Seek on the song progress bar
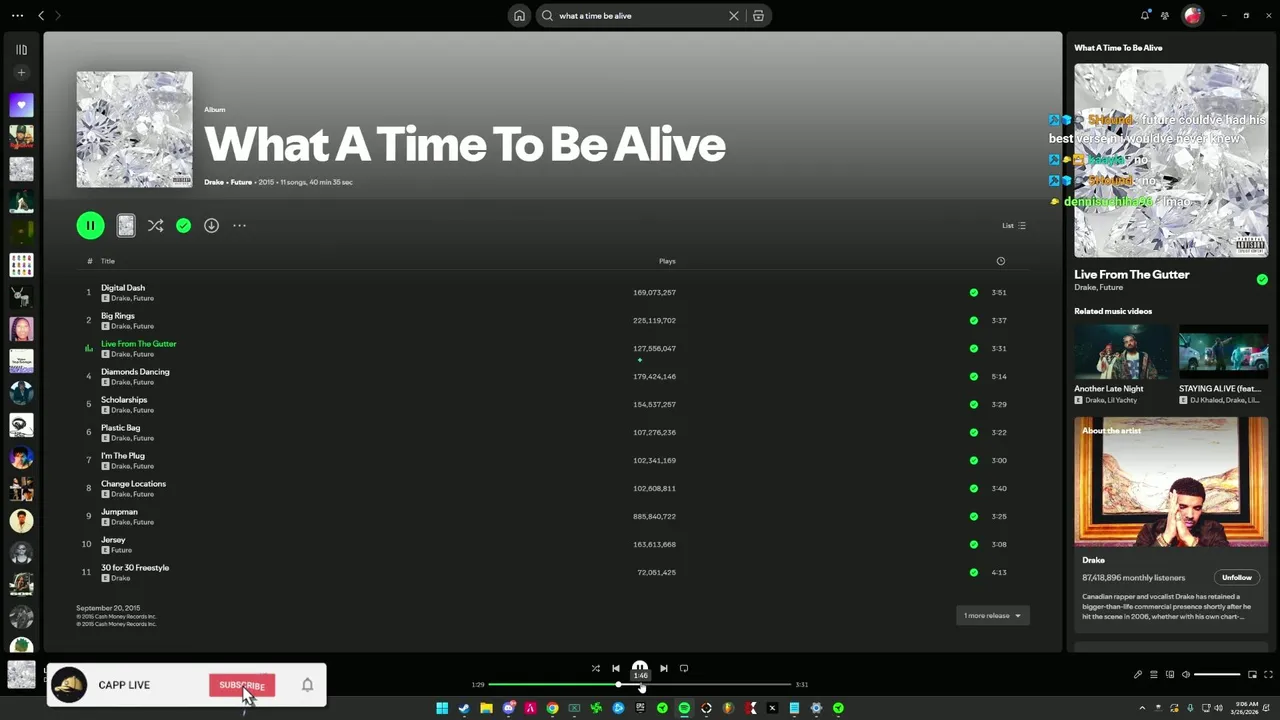 pos(640,685)
